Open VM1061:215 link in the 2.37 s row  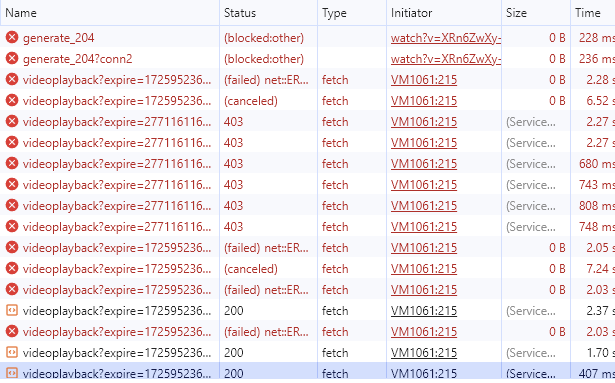click(424, 311)
